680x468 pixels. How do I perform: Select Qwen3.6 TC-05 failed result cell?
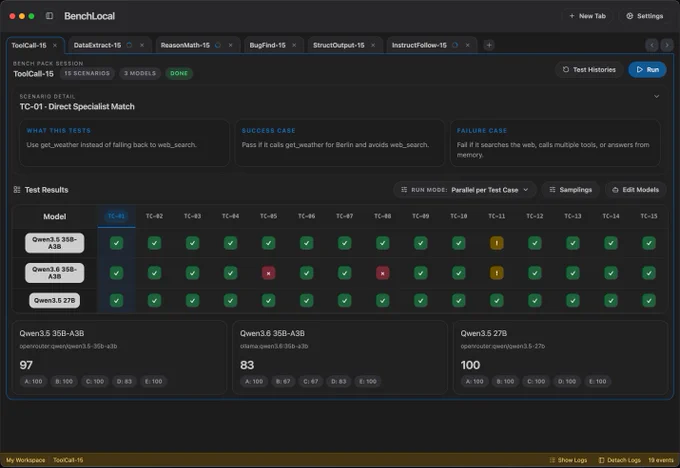pos(268,273)
